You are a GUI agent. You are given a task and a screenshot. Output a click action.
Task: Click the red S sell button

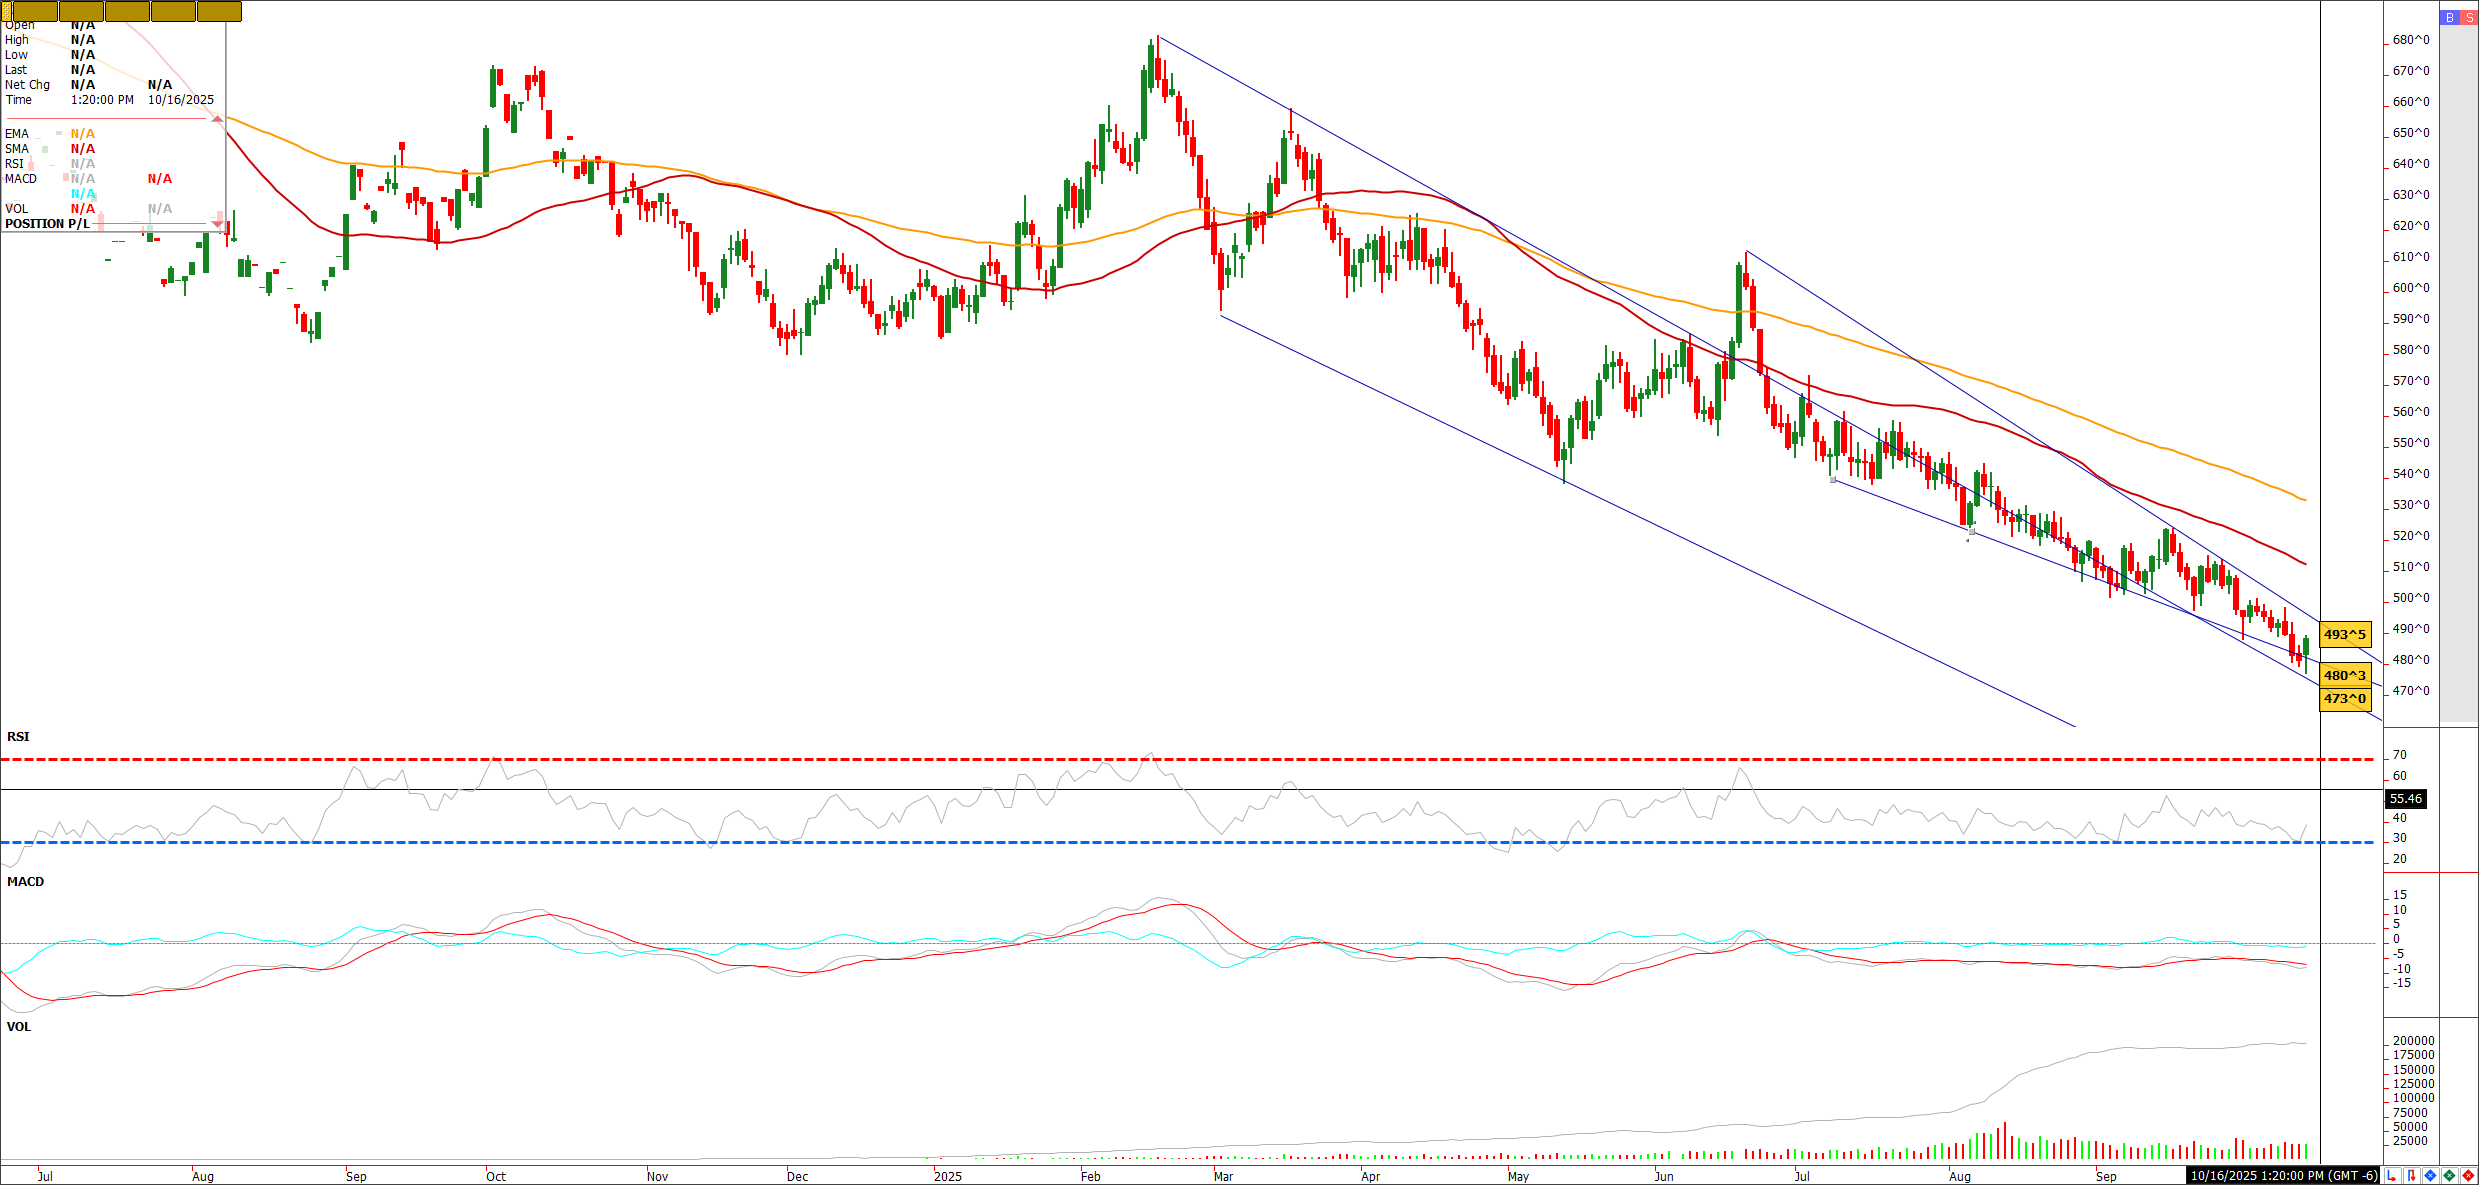tap(2469, 18)
